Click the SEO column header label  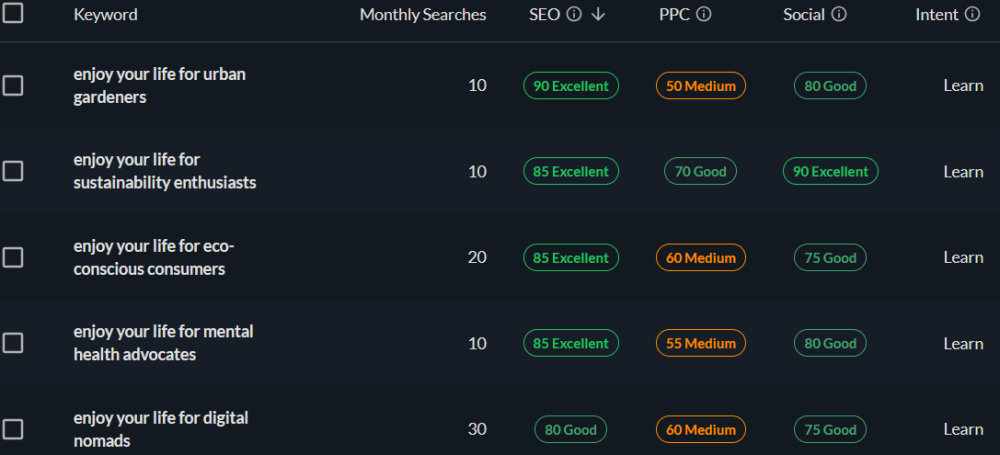(x=544, y=15)
